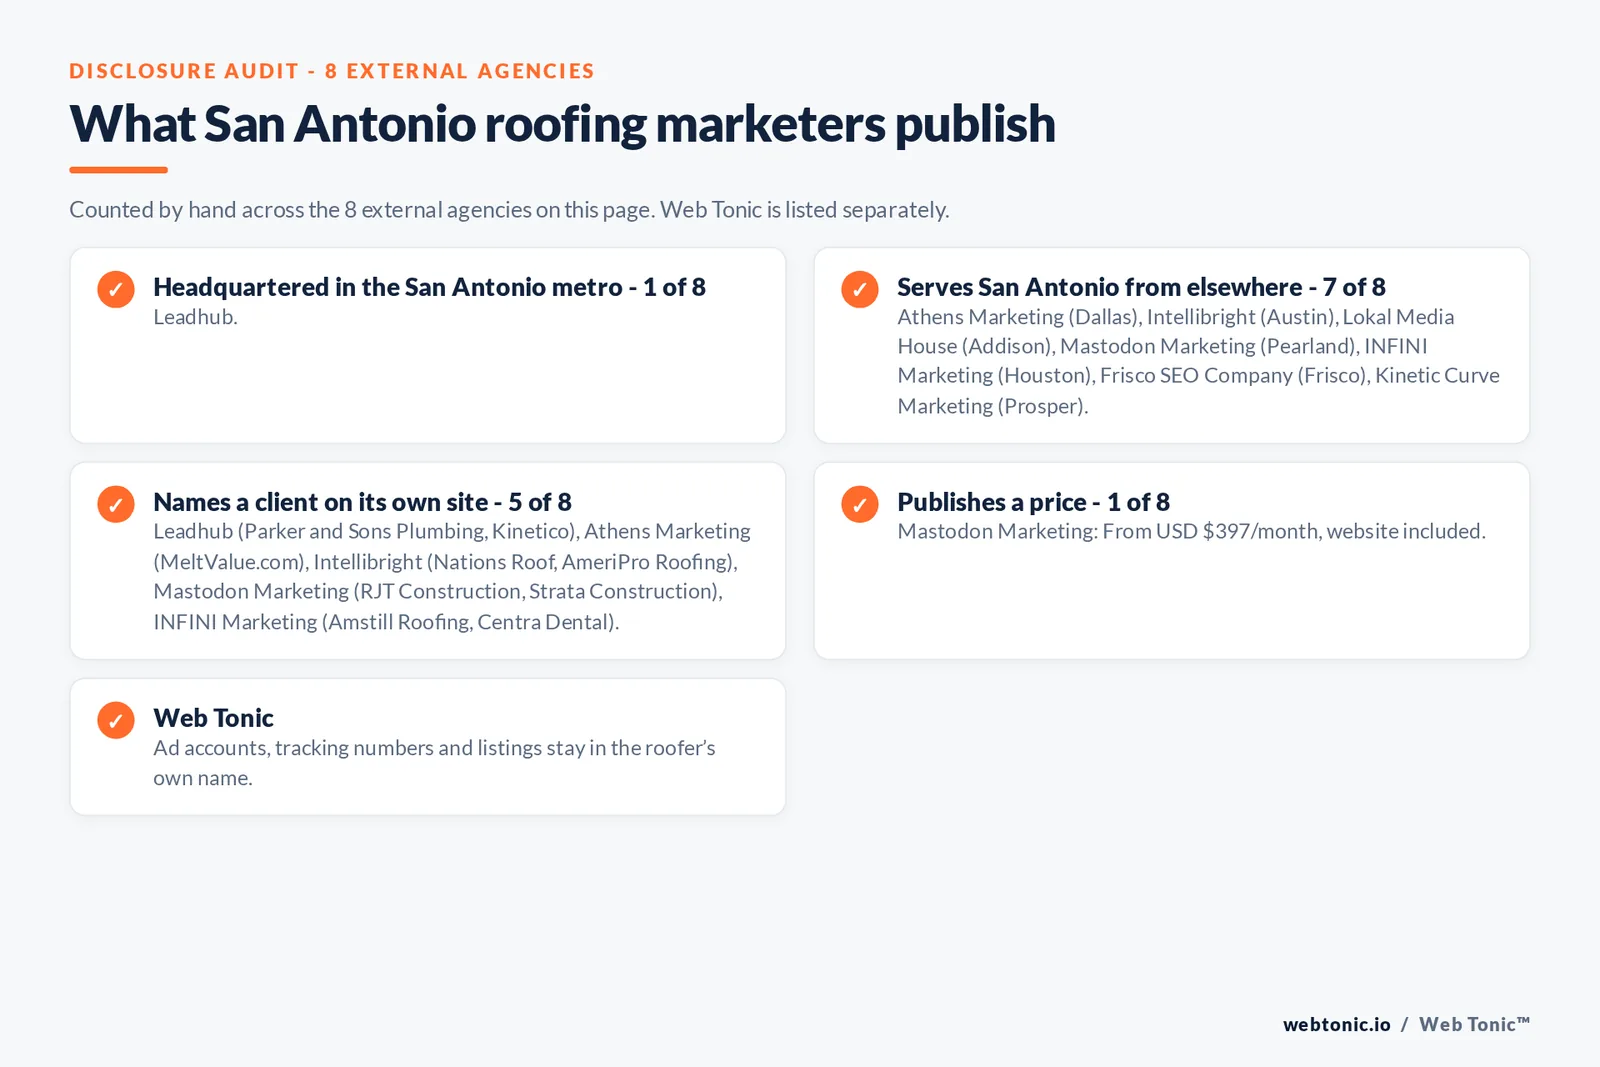Open the webtonic.io footer link
The height and width of the screenshot is (1067, 1600).
tap(1337, 1024)
